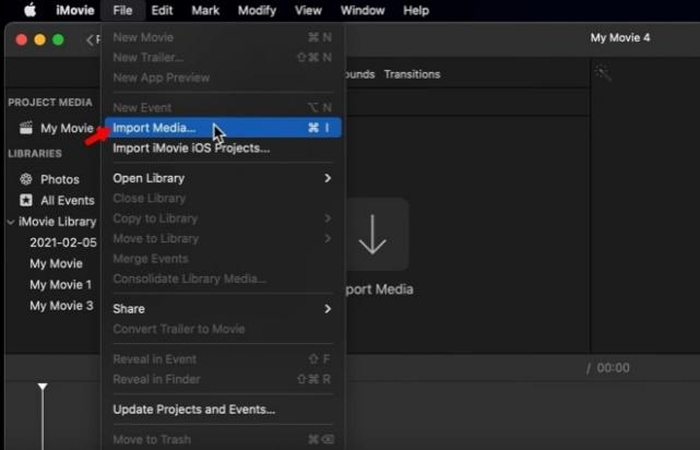Viewport: 700px width, 450px height.
Task: Open the Modify menu
Action: pos(257,10)
